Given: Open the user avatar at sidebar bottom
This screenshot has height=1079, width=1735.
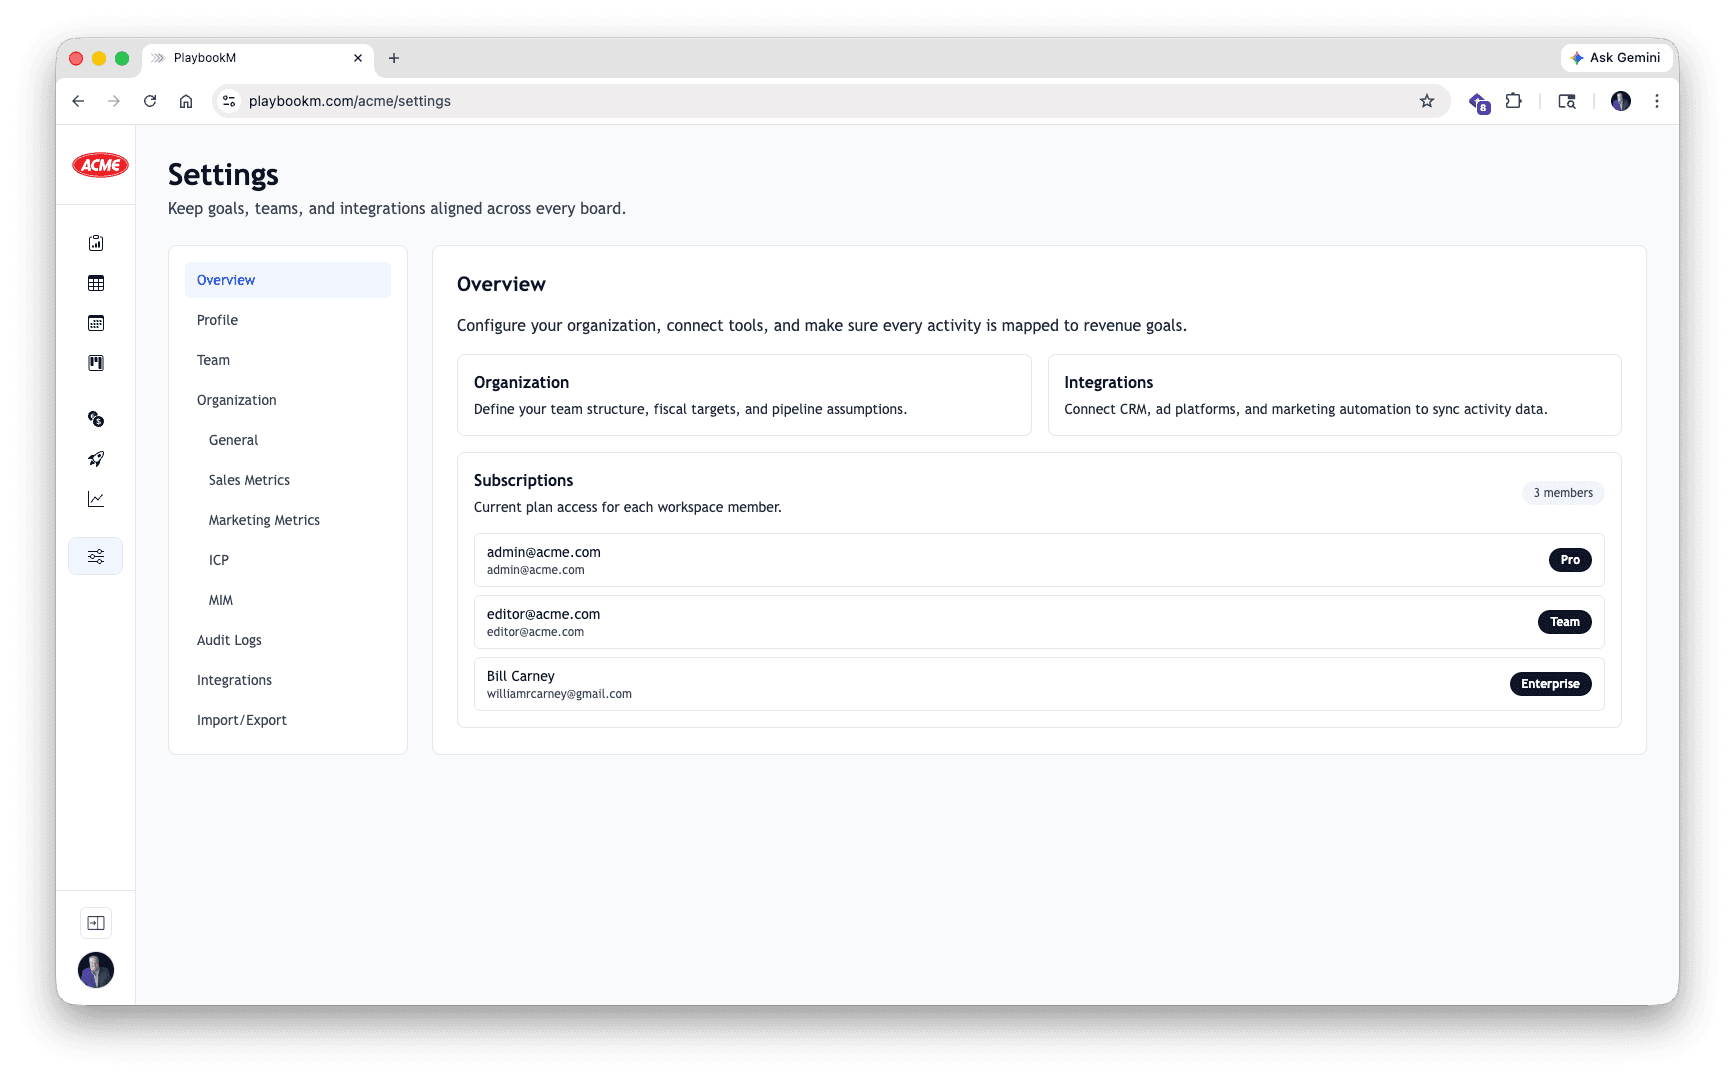Looking at the screenshot, I should 95,970.
